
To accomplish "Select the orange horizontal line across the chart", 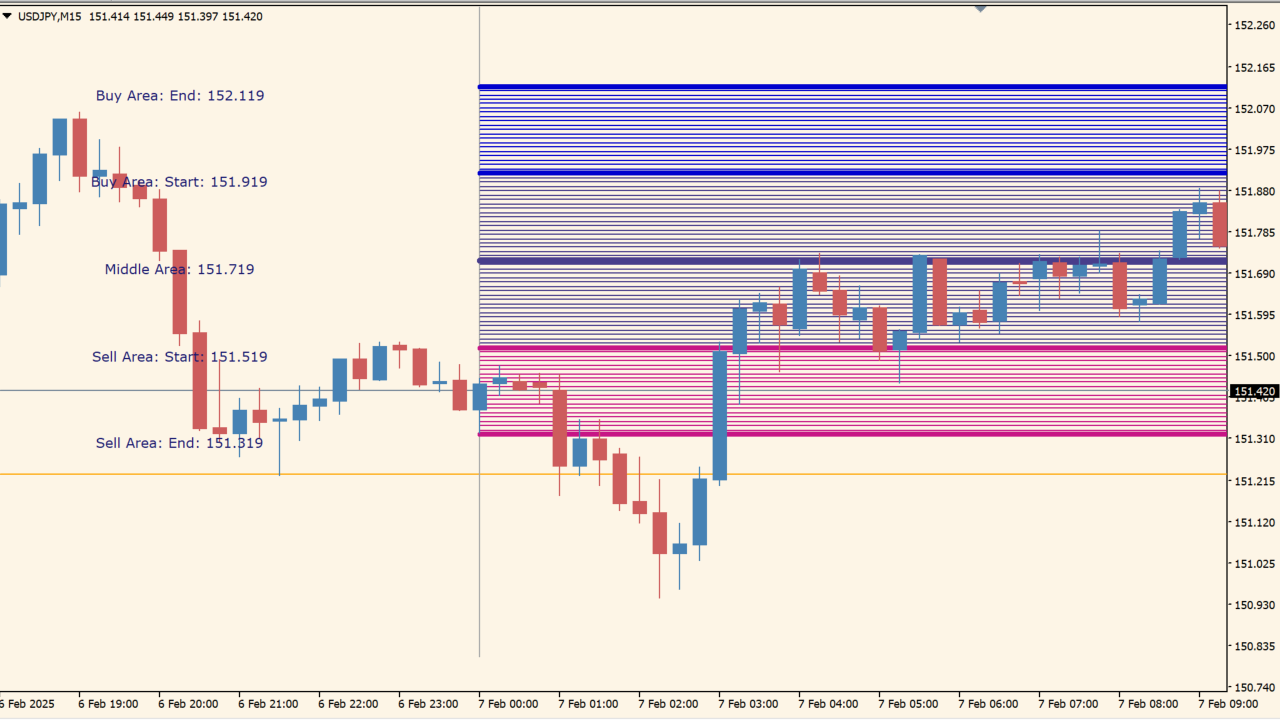I will point(613,474).
